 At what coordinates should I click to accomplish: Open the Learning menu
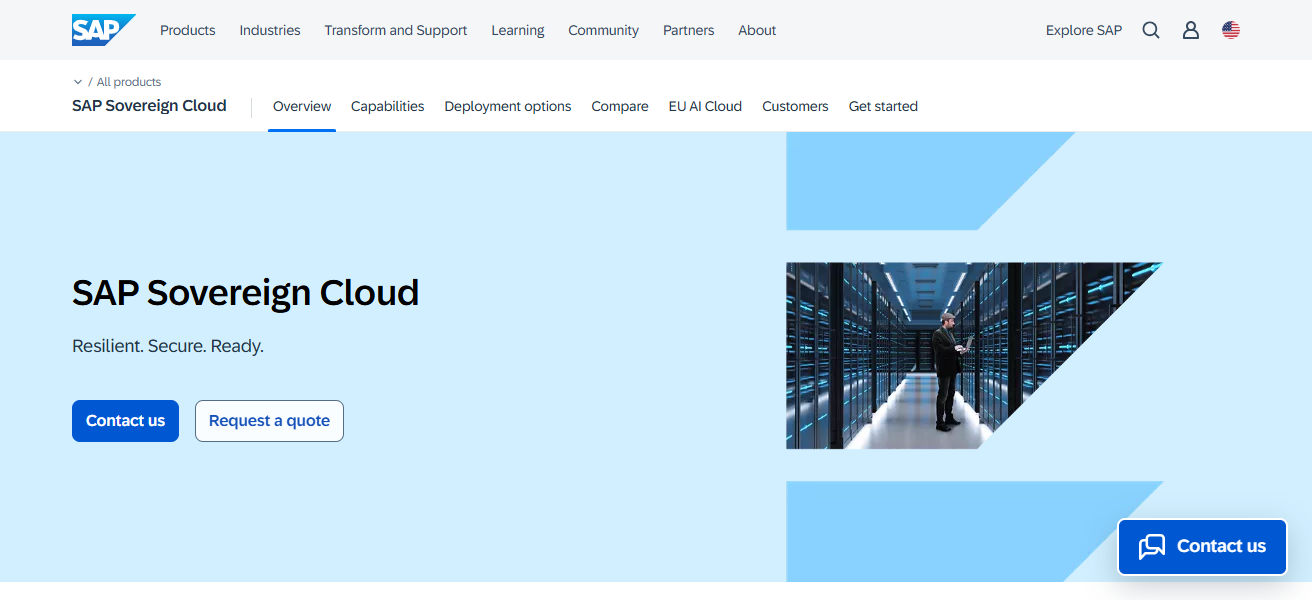(517, 30)
